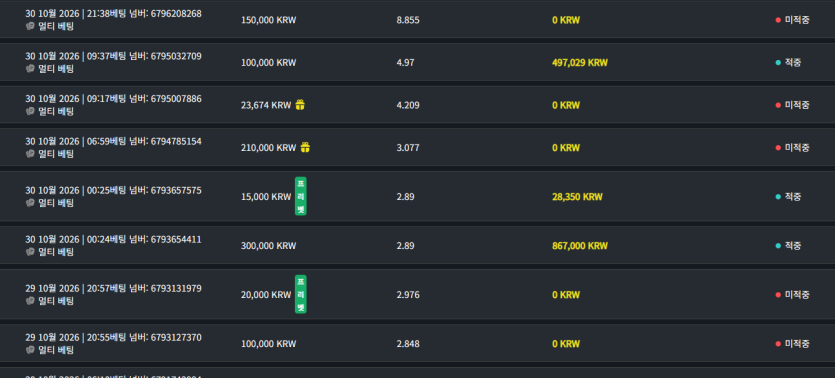Click the green freebet badge next to 15,000 KRW
The height and width of the screenshot is (378, 835).
coord(301,196)
